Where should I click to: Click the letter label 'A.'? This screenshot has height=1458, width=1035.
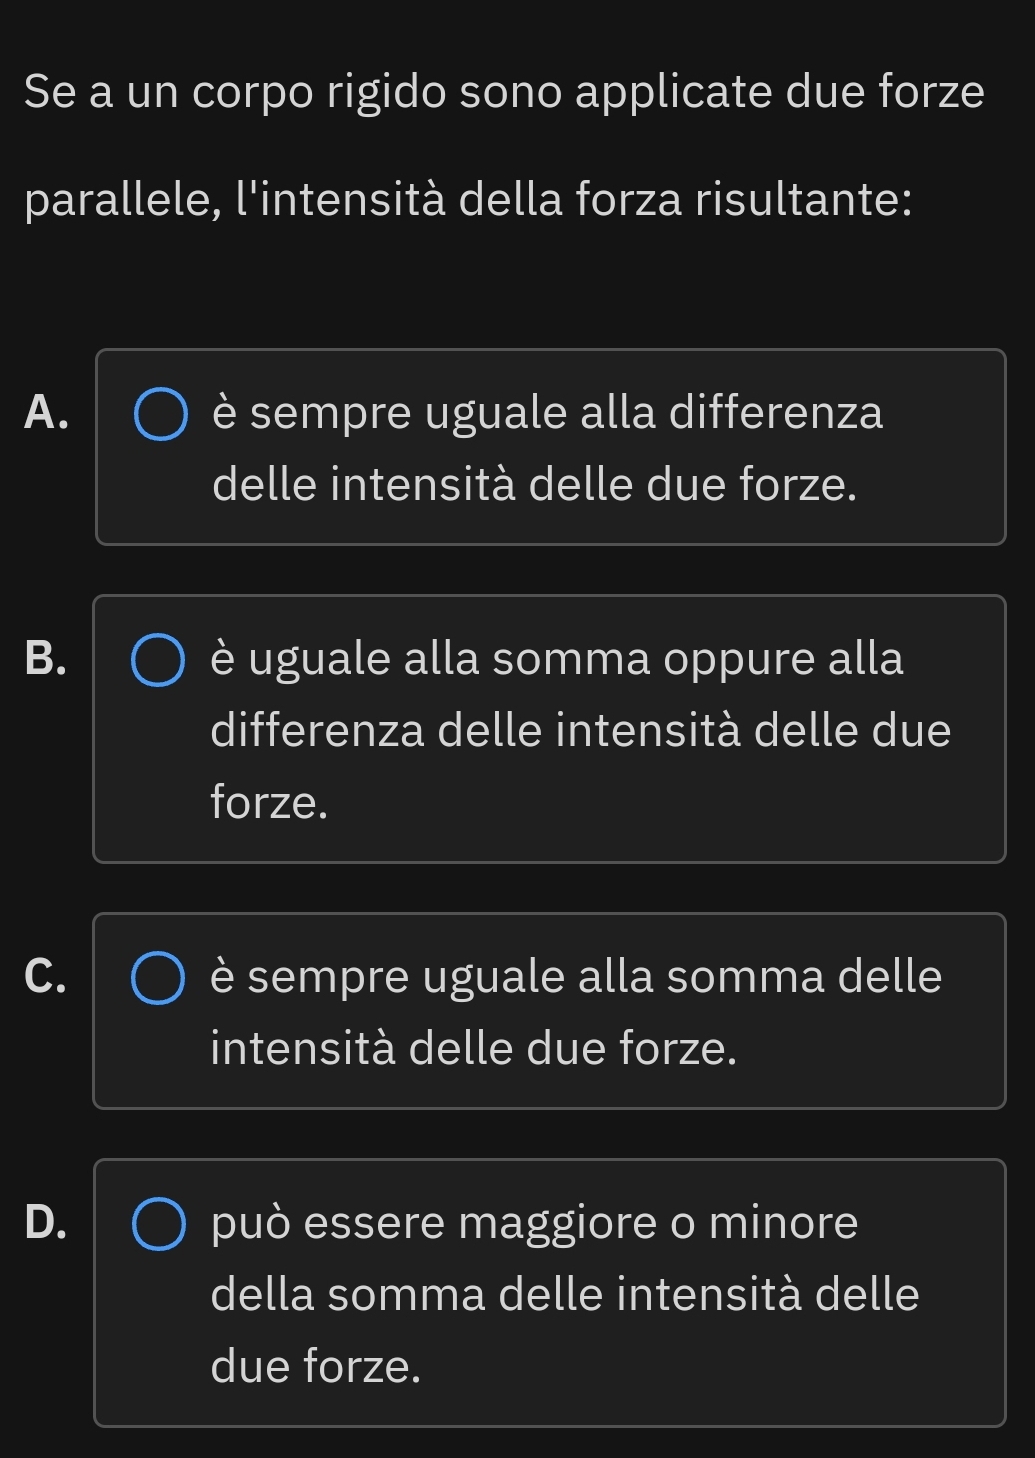click(47, 412)
